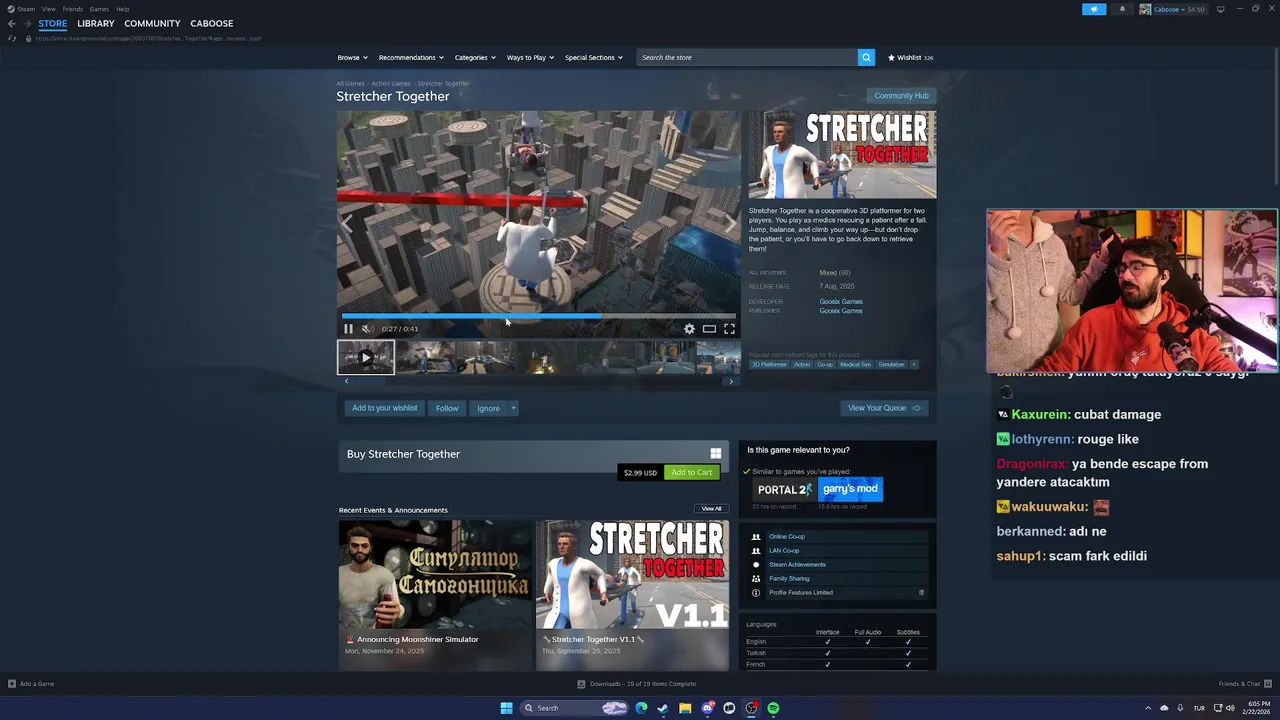Expand the Browse menu

pos(352,57)
